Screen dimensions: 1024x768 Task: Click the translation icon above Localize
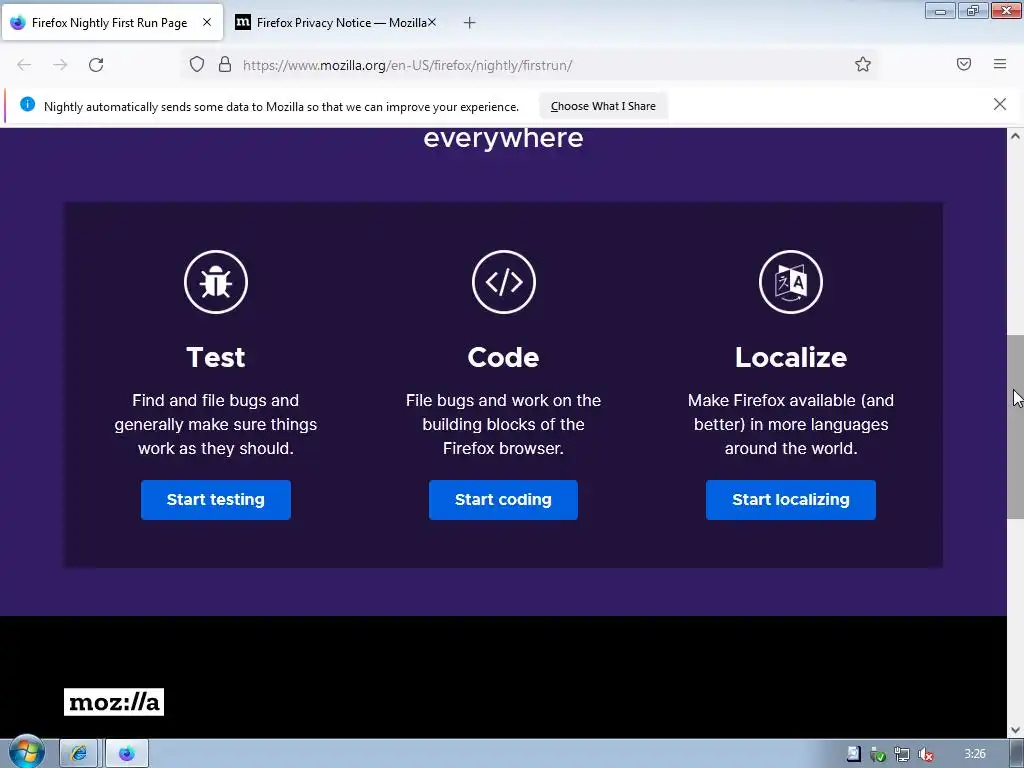[791, 282]
